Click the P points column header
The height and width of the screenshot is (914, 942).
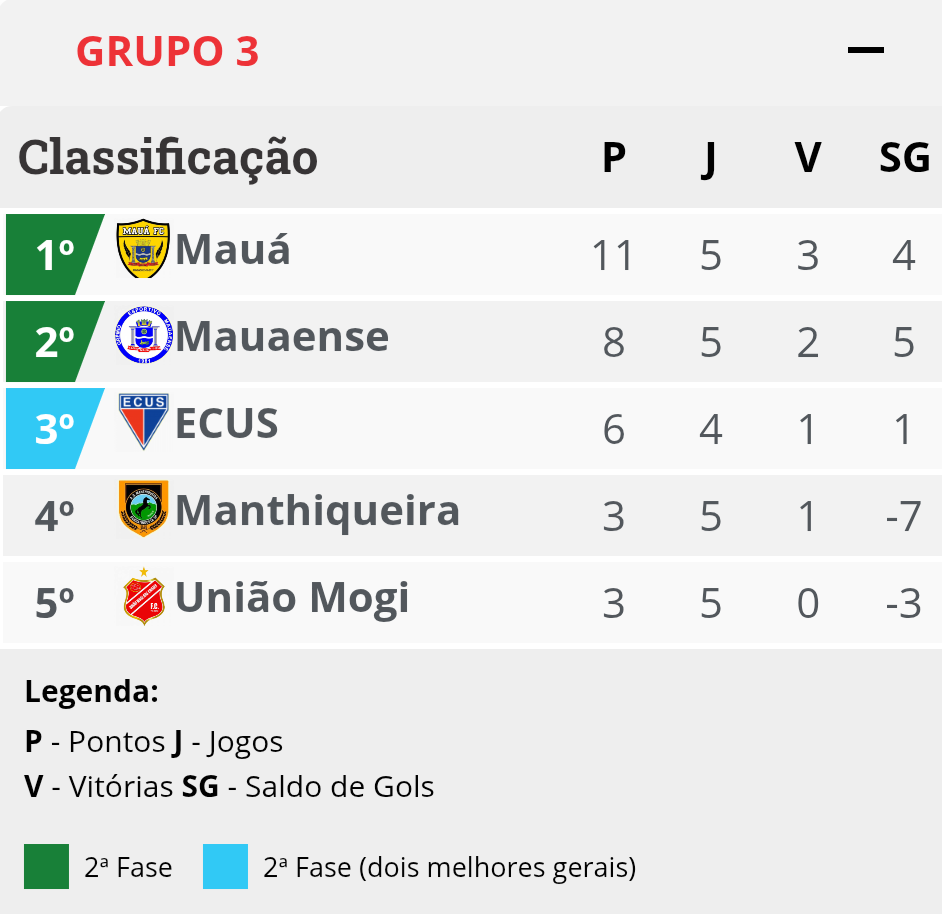coord(614,157)
